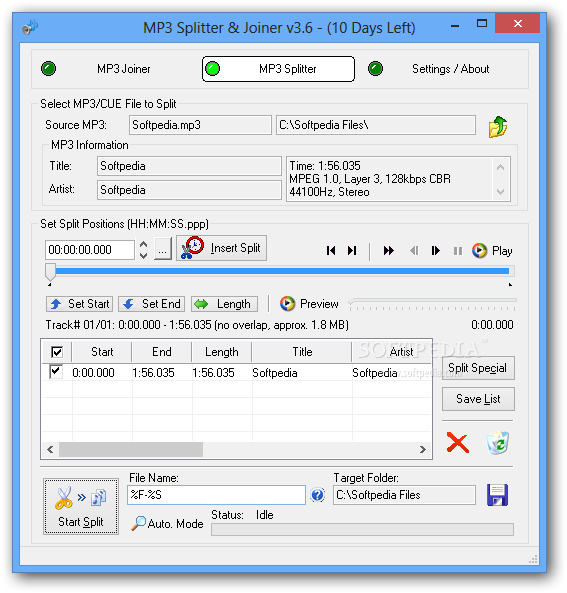The image size is (567, 593).
Task: Click the Insert Split scissors-clock button
Action: tap(221, 248)
